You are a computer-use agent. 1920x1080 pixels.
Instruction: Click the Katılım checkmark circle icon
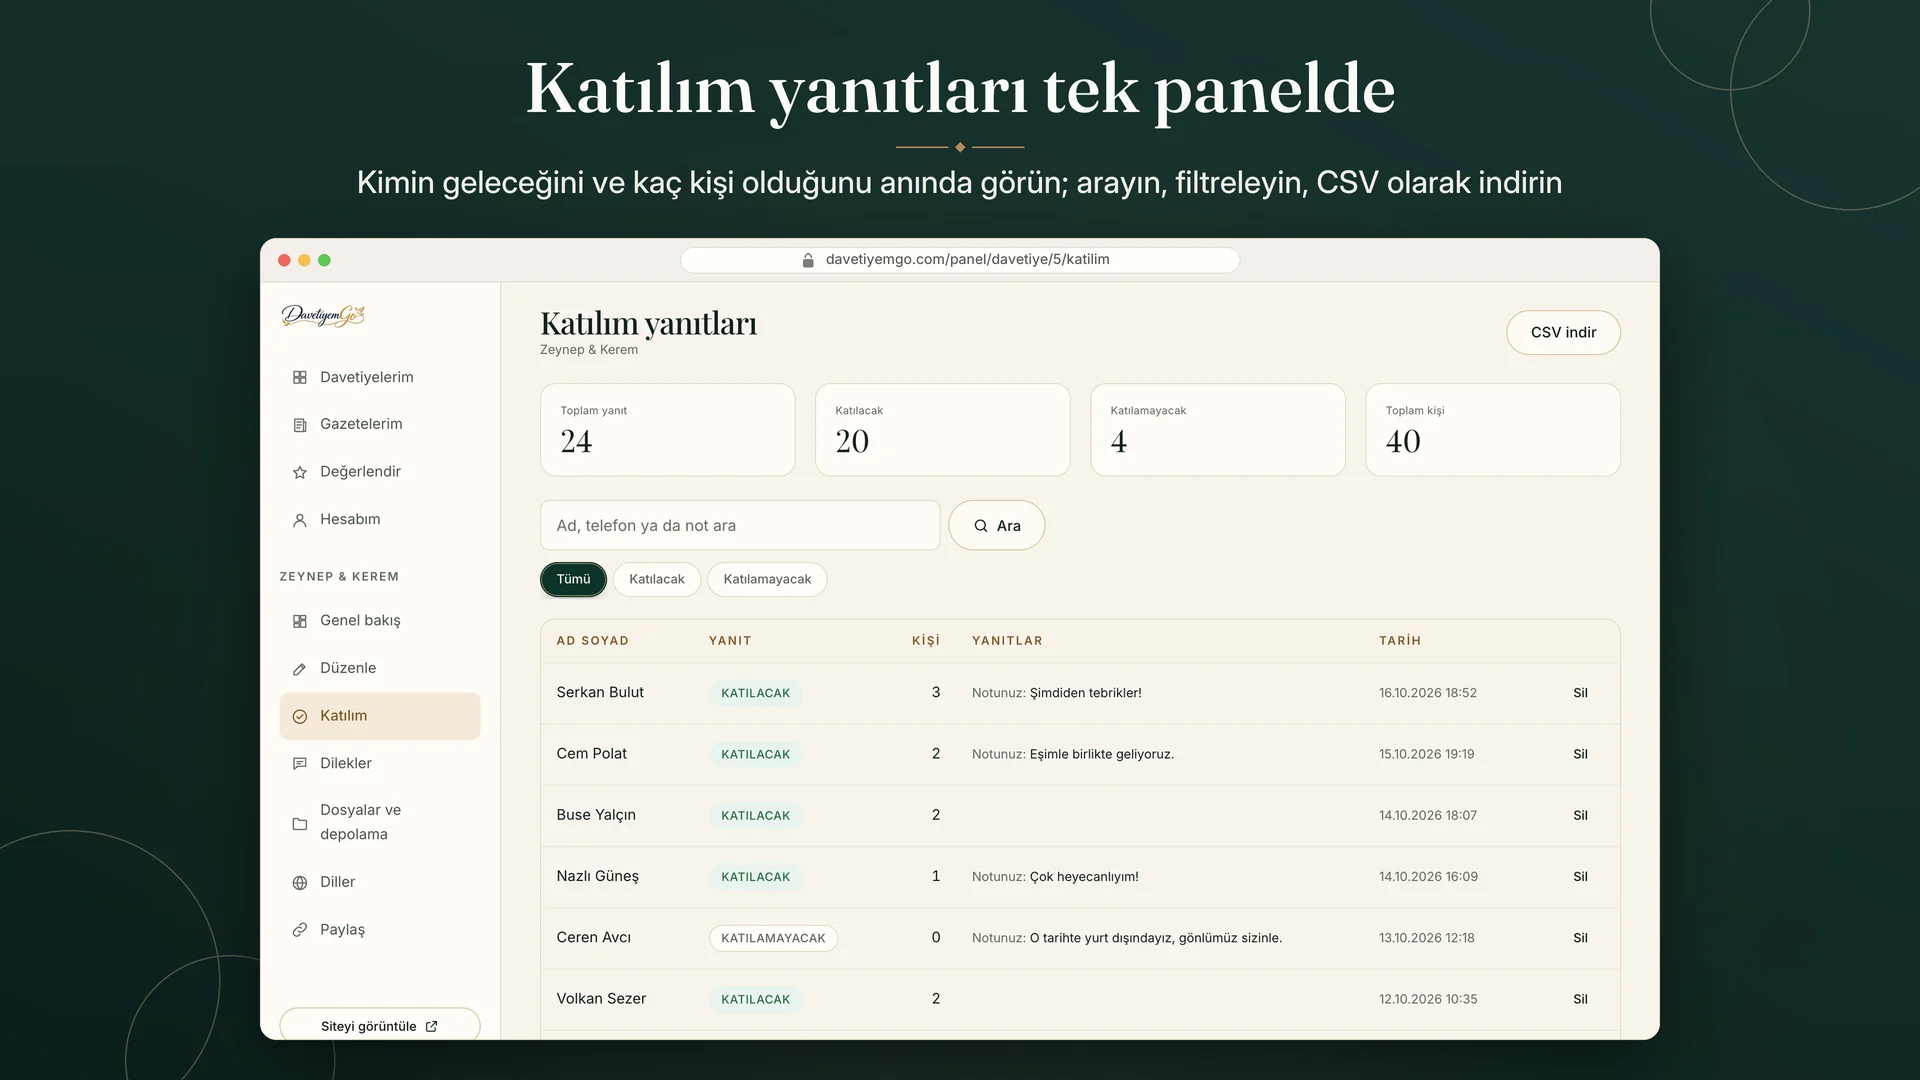point(299,716)
